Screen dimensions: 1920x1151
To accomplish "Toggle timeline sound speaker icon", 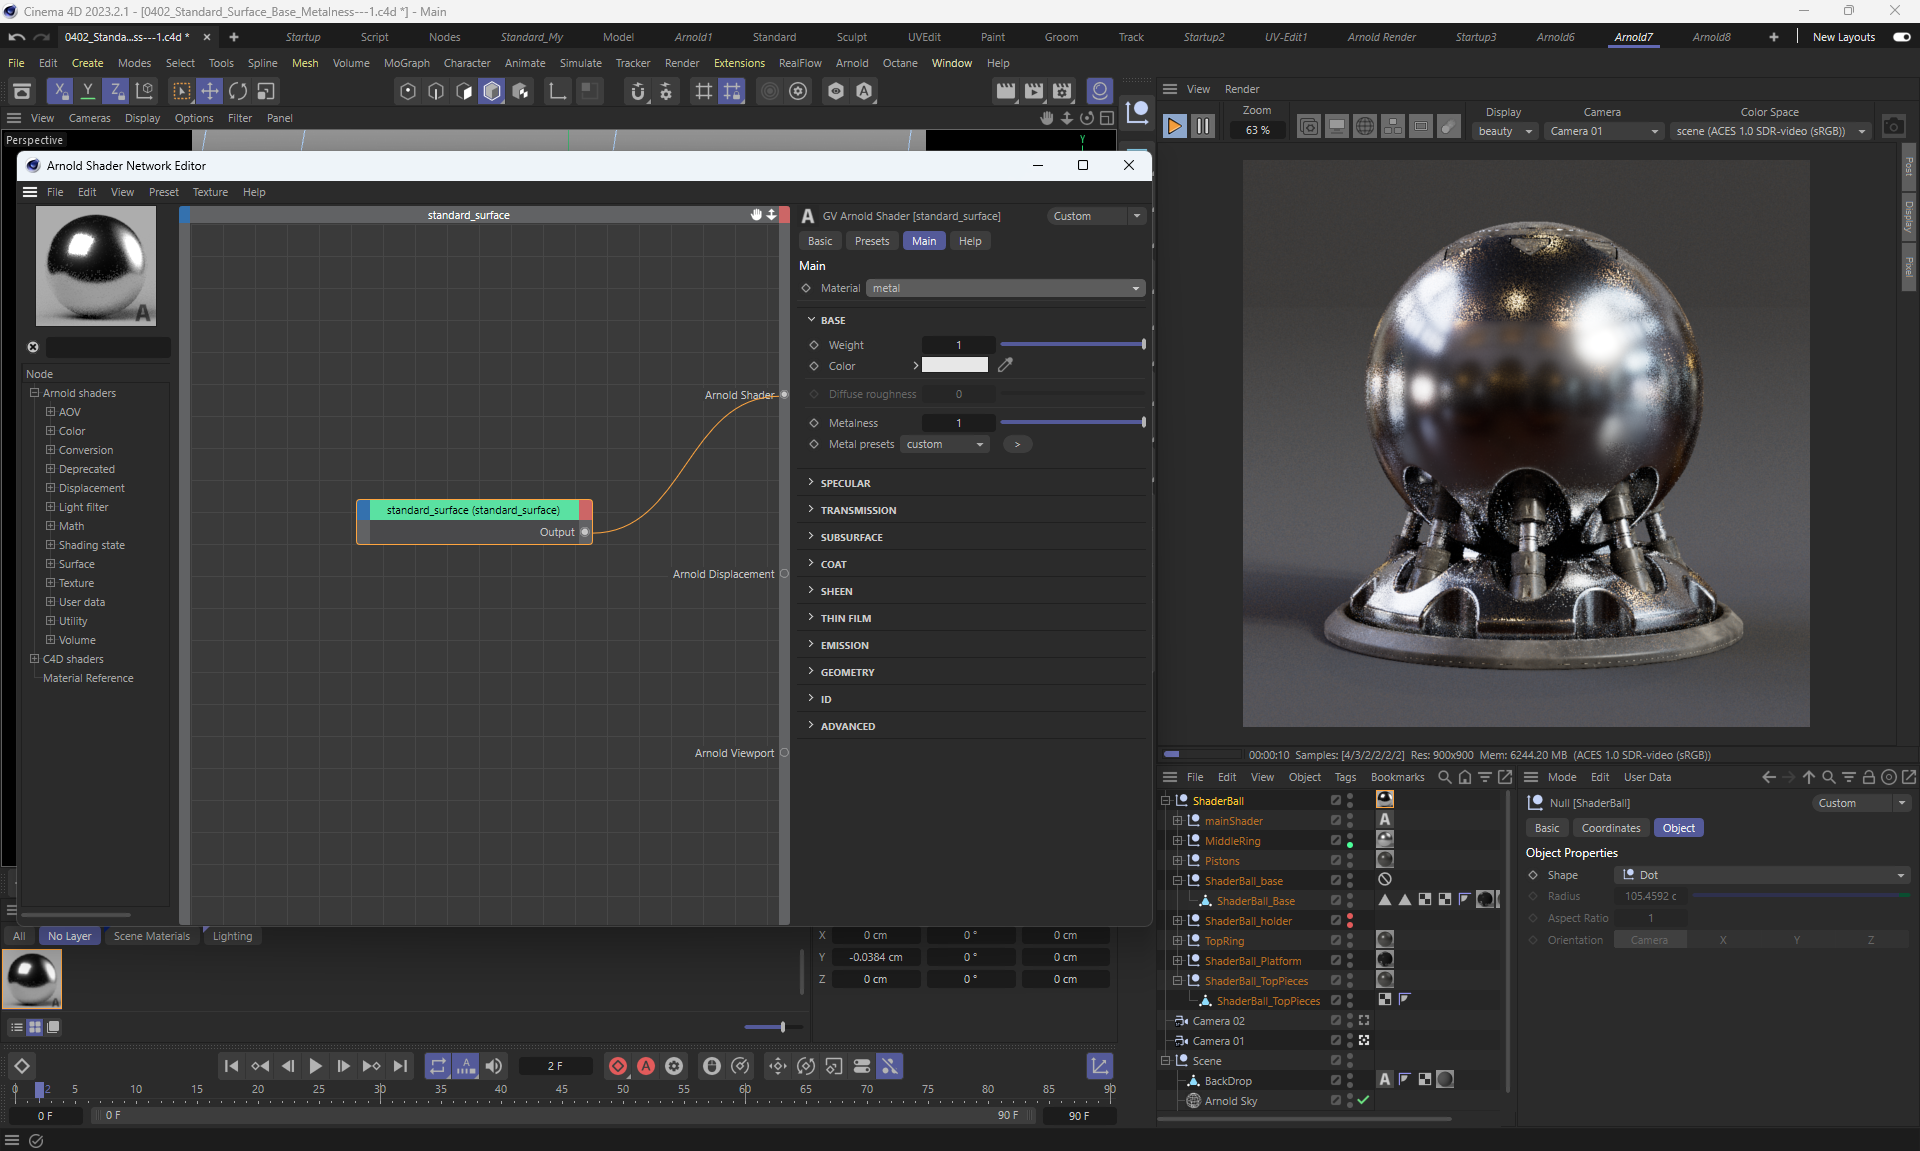I will click(494, 1066).
